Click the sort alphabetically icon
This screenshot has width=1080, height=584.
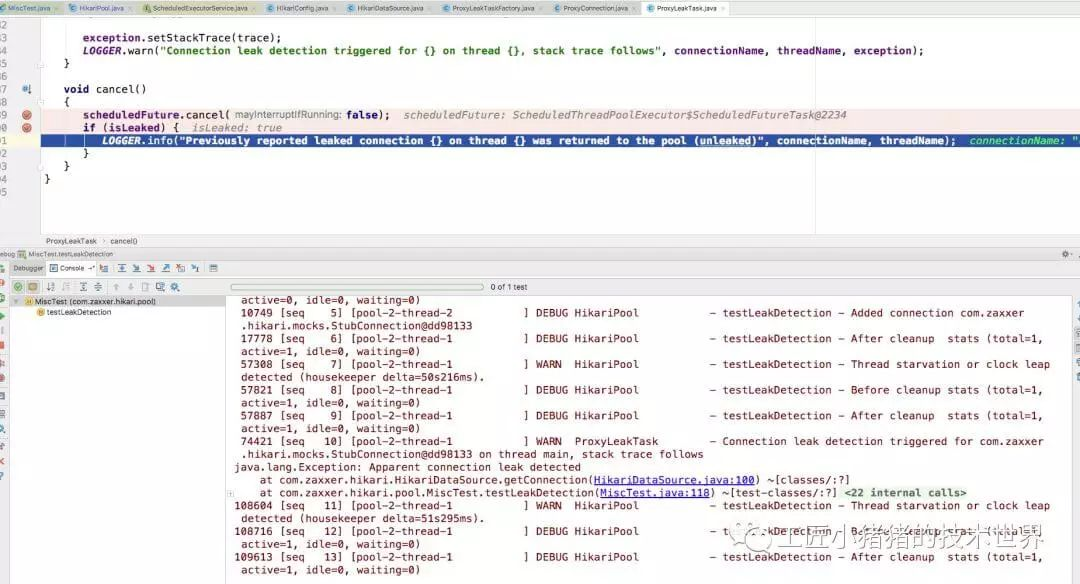[50, 286]
